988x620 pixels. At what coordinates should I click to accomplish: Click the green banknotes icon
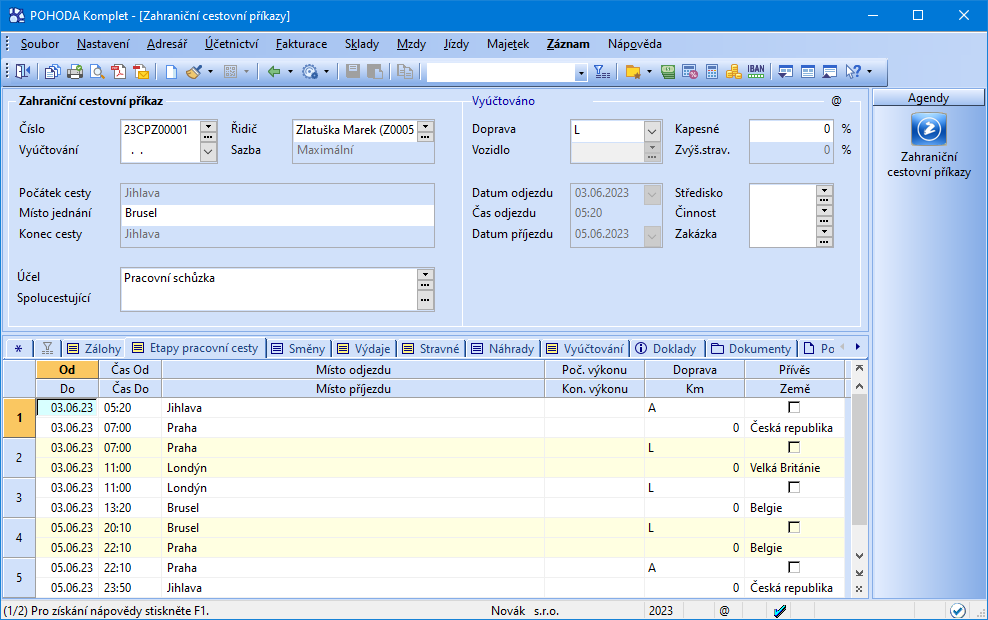pyautogui.click(x=668, y=71)
